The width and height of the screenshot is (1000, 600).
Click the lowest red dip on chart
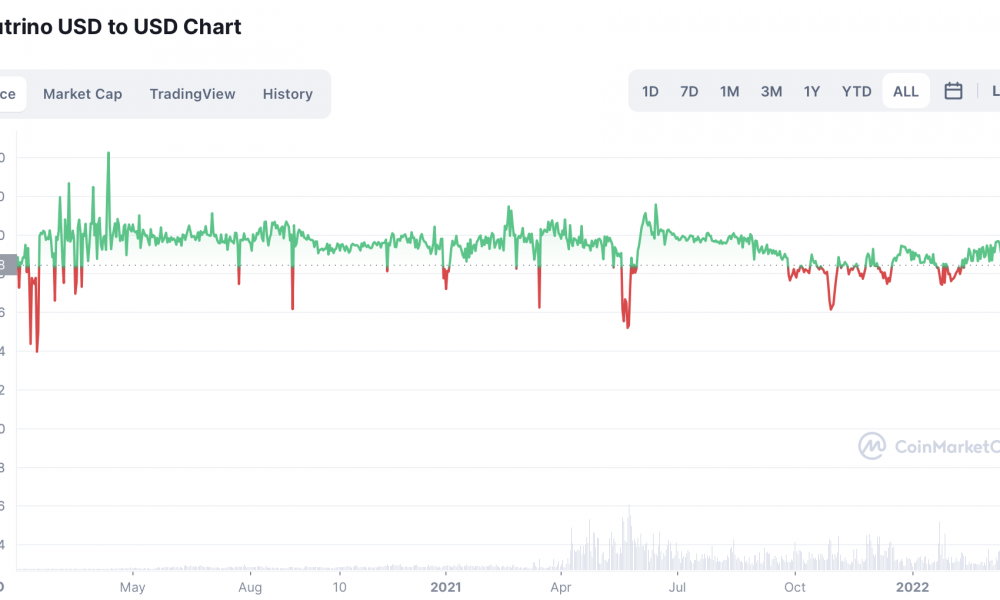click(x=37, y=350)
